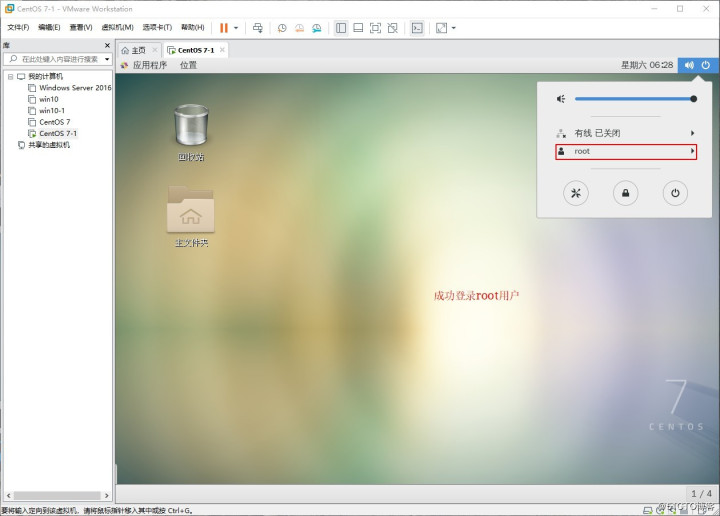Open the 虚拟机(M) menu
The width and height of the screenshot is (720, 516).
(118, 28)
